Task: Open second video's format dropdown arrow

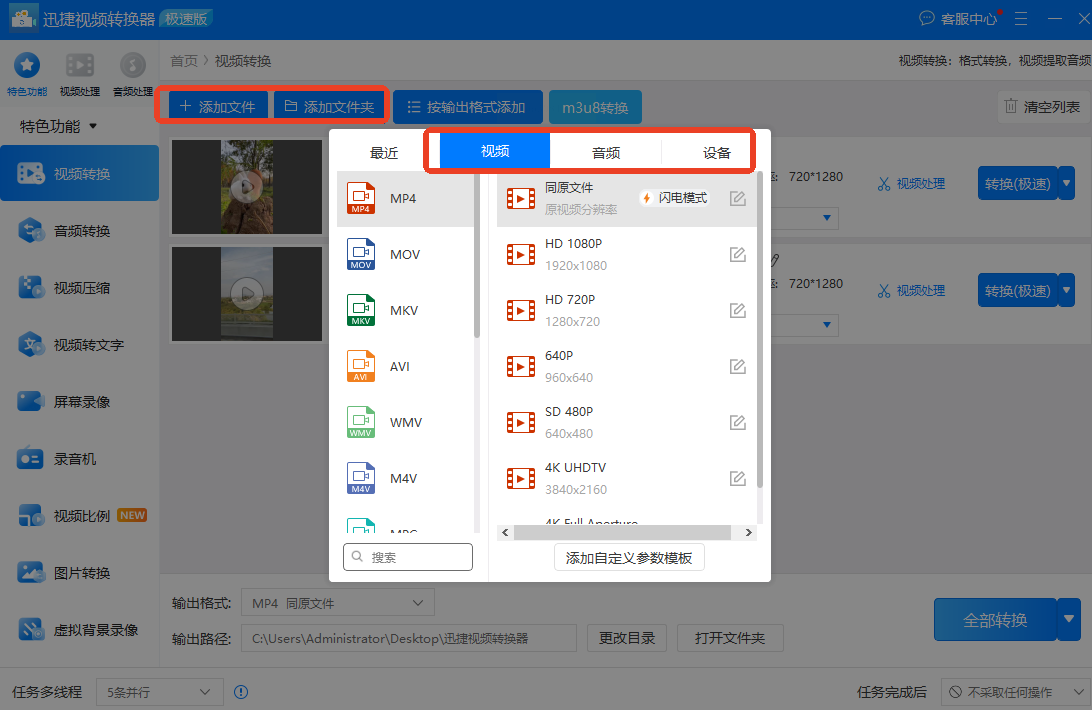Action: pos(827,325)
